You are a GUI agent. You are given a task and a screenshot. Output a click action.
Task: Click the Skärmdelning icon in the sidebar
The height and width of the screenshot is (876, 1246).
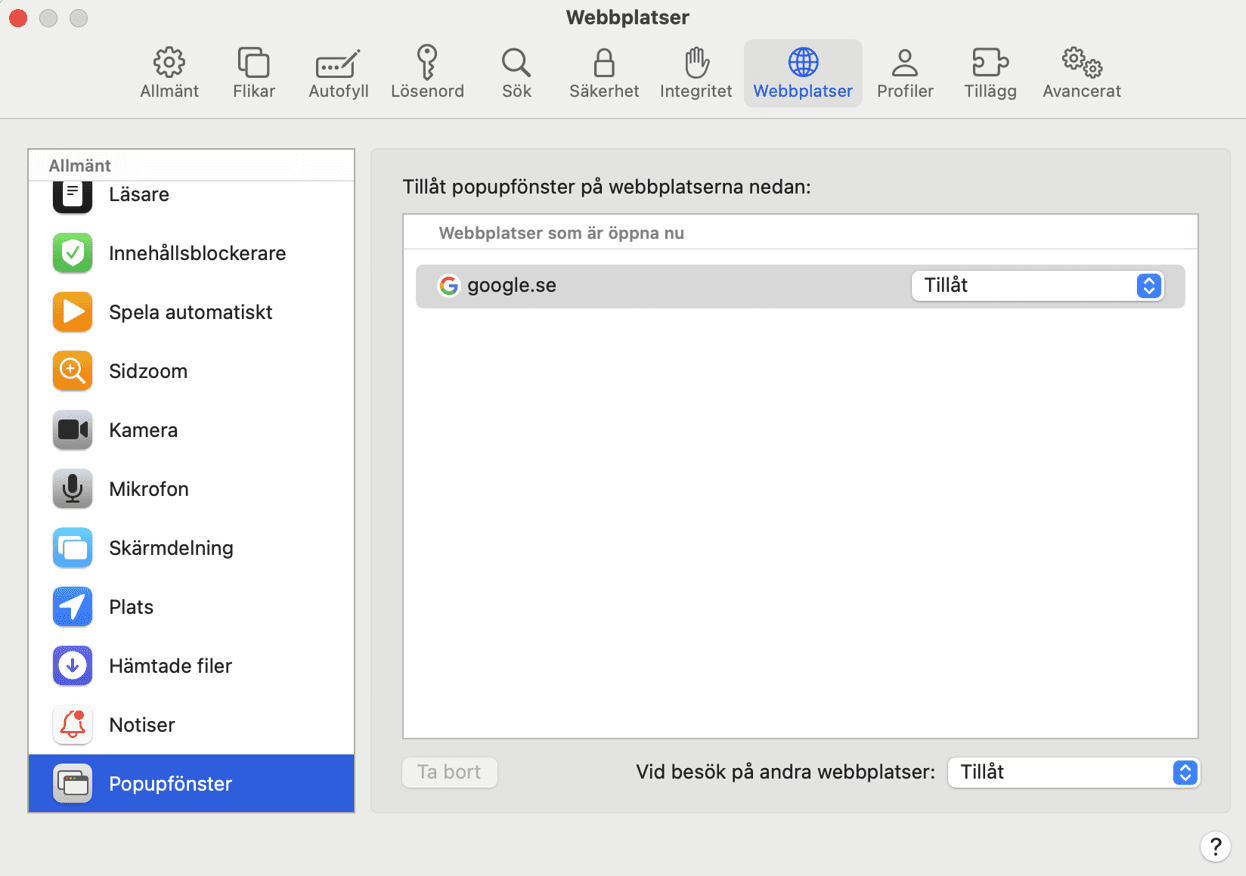pyautogui.click(x=72, y=548)
